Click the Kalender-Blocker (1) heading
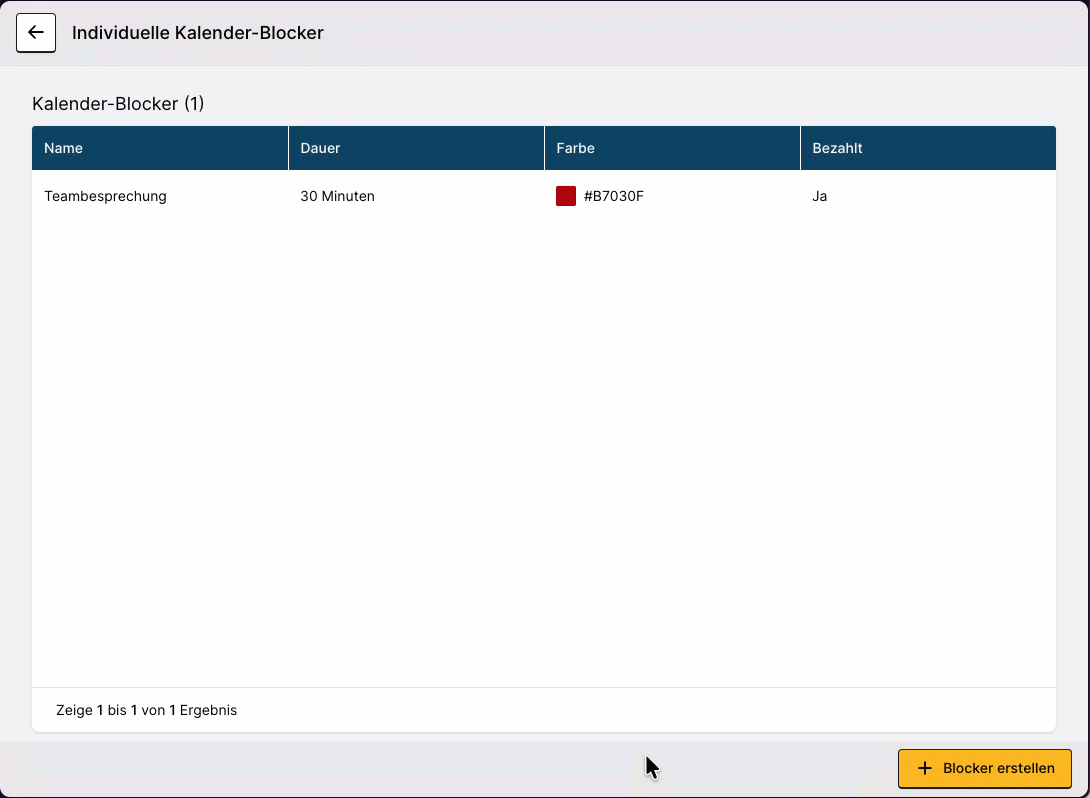 [x=118, y=103]
